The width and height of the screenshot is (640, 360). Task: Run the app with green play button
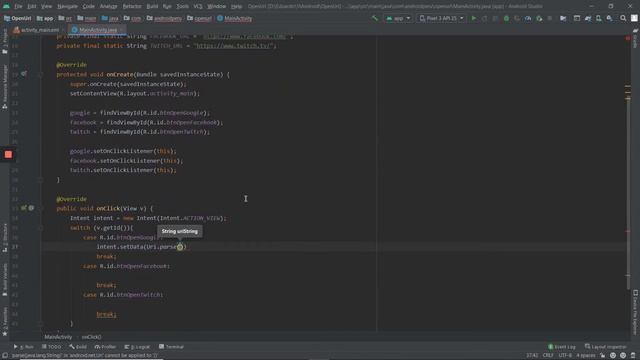473,18
